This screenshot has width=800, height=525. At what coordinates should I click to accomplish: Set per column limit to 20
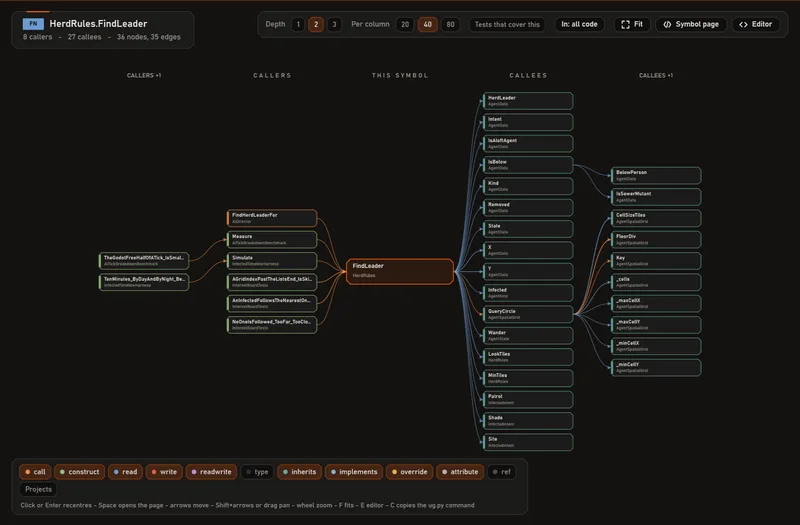pyautogui.click(x=405, y=24)
